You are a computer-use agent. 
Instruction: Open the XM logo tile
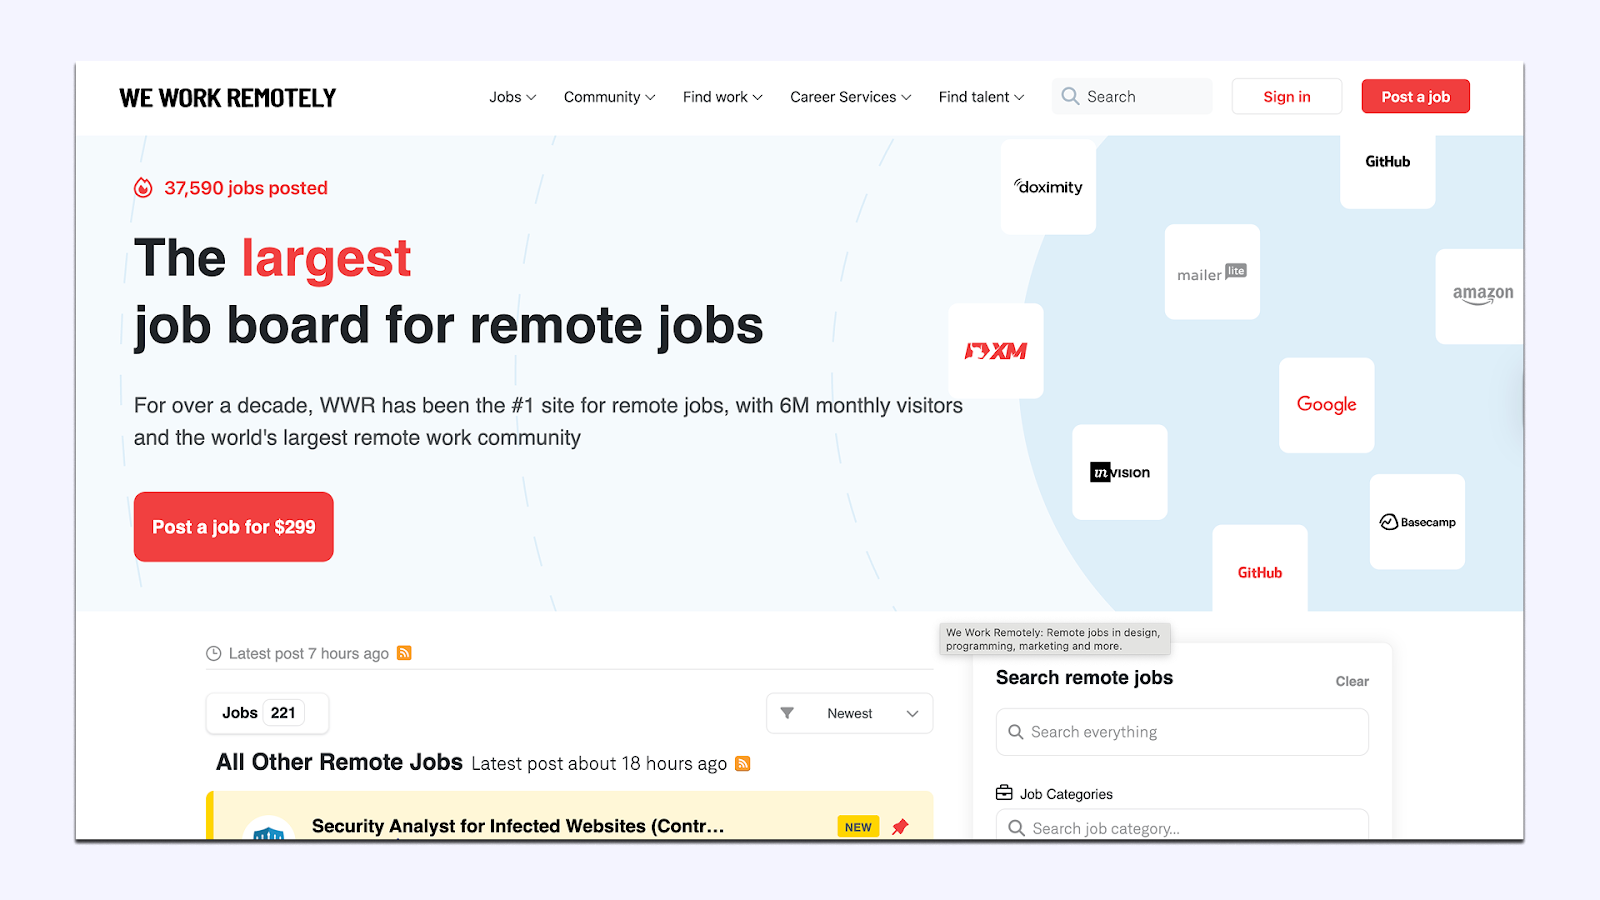click(x=996, y=351)
